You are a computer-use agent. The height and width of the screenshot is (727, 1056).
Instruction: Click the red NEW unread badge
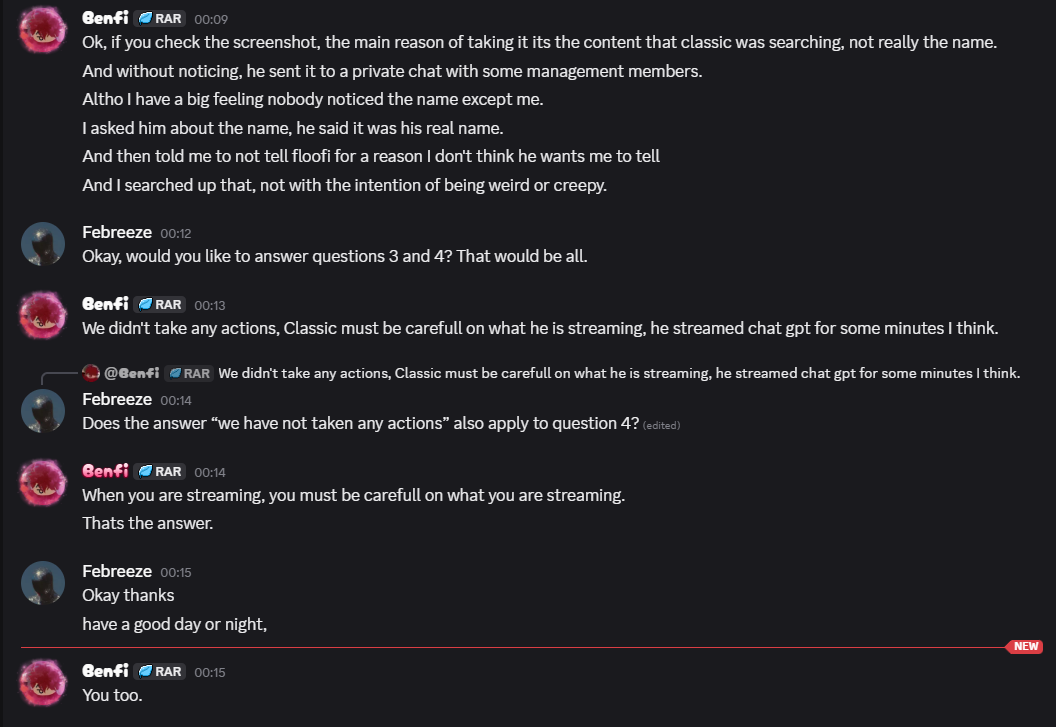(x=1026, y=647)
